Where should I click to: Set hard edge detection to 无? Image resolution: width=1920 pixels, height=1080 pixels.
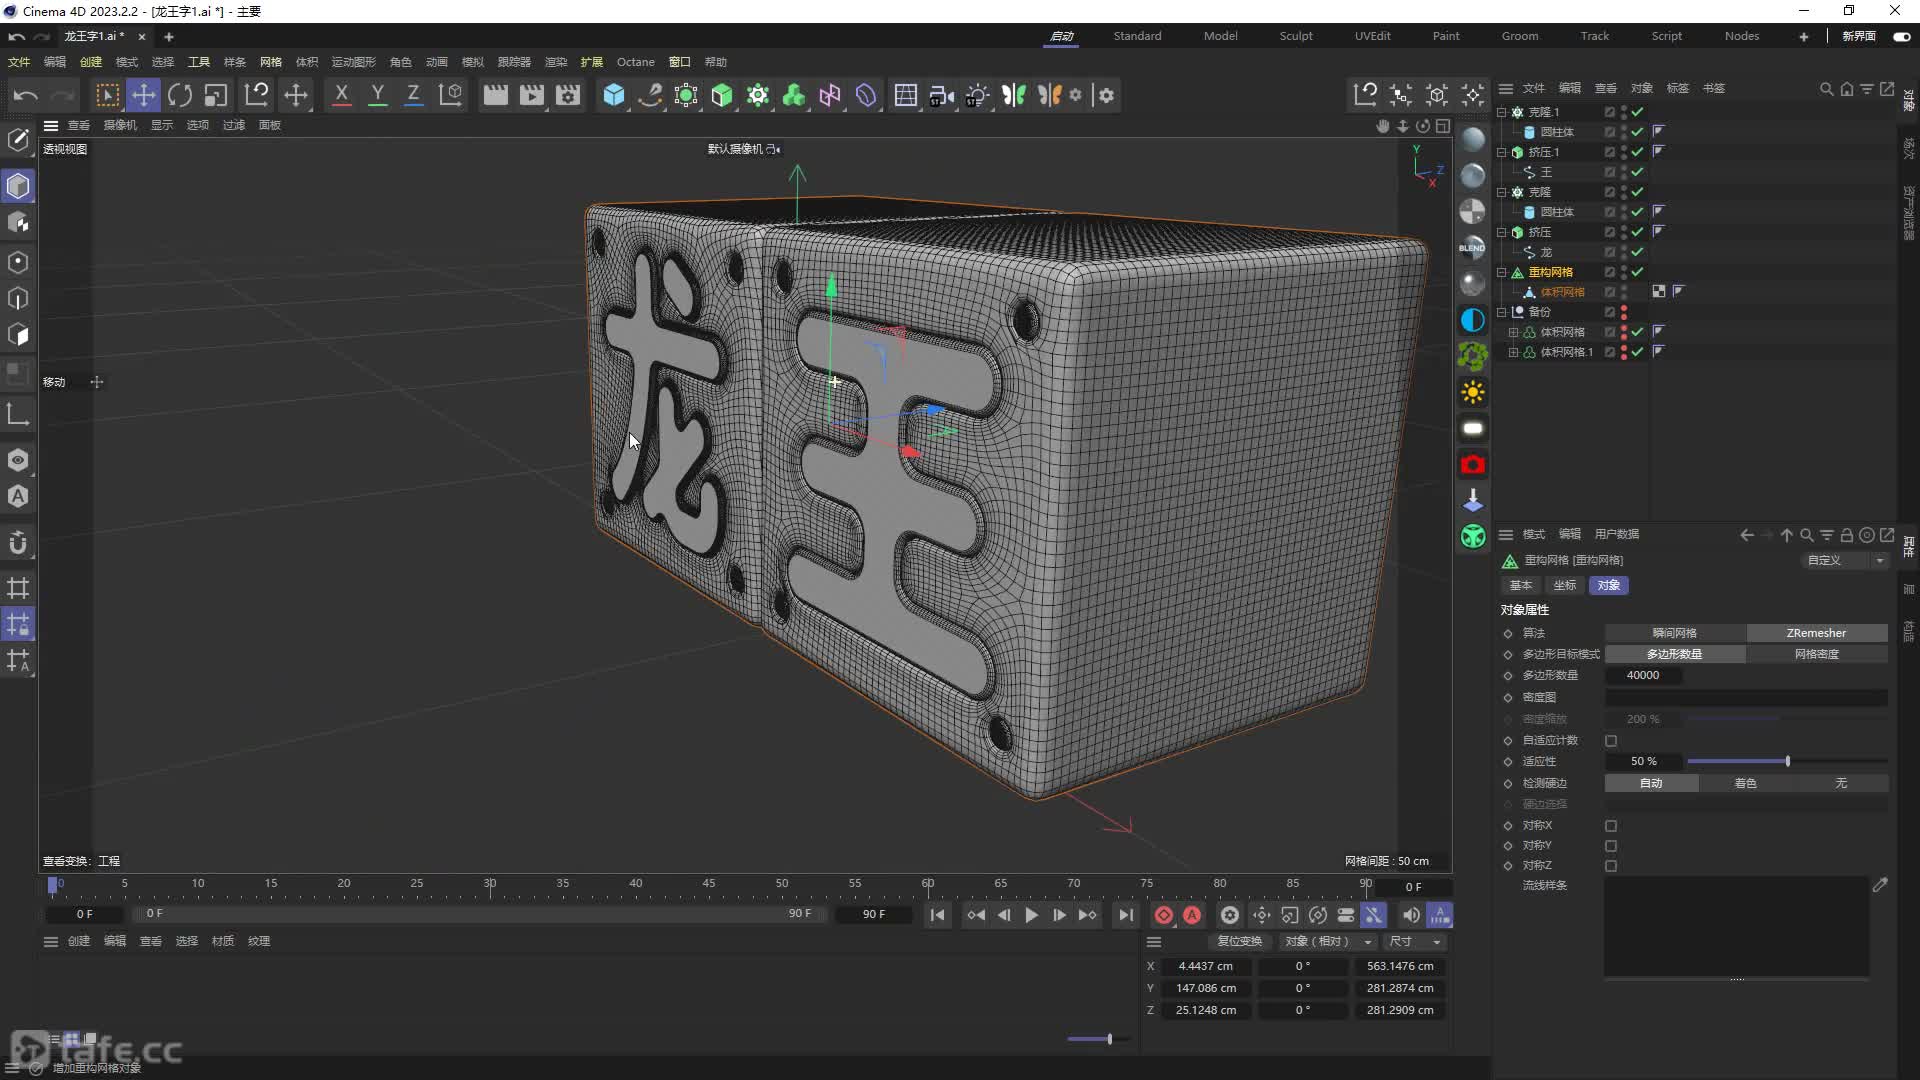pyautogui.click(x=1840, y=784)
